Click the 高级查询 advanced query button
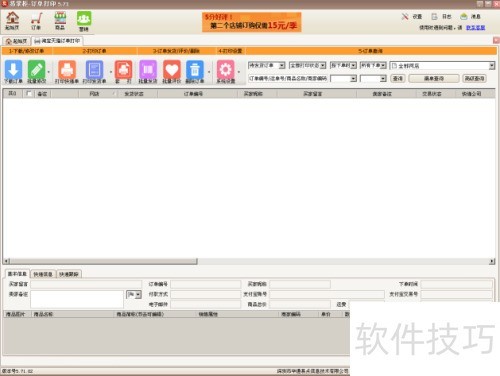The height and width of the screenshot is (376, 500). click(x=474, y=78)
